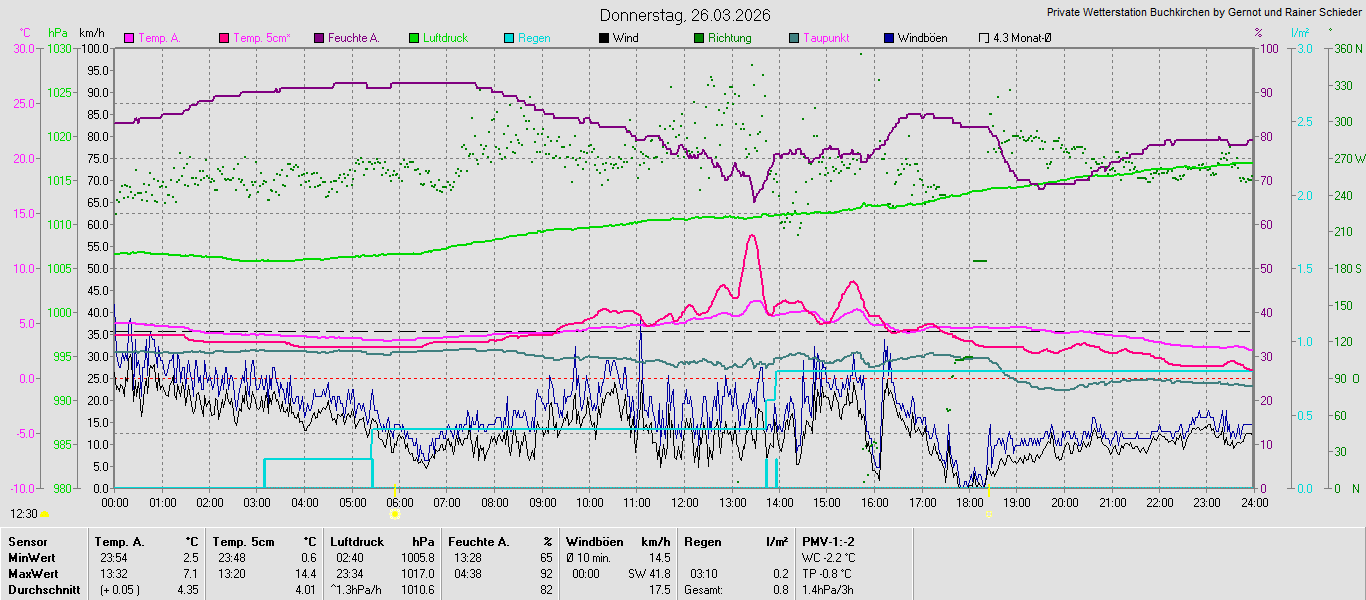This screenshot has width=1366, height=600.
Task: Click the sunset marker near 18:30
Action: [x=988, y=514]
